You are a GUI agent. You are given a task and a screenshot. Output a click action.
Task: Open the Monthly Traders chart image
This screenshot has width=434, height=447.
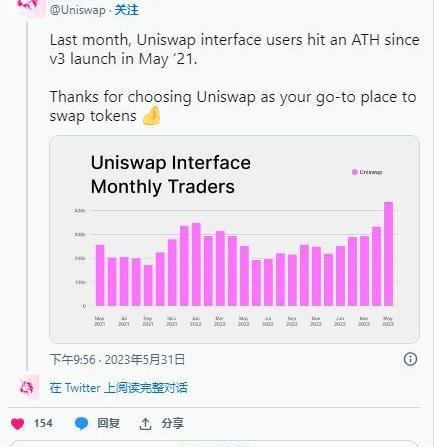(234, 239)
